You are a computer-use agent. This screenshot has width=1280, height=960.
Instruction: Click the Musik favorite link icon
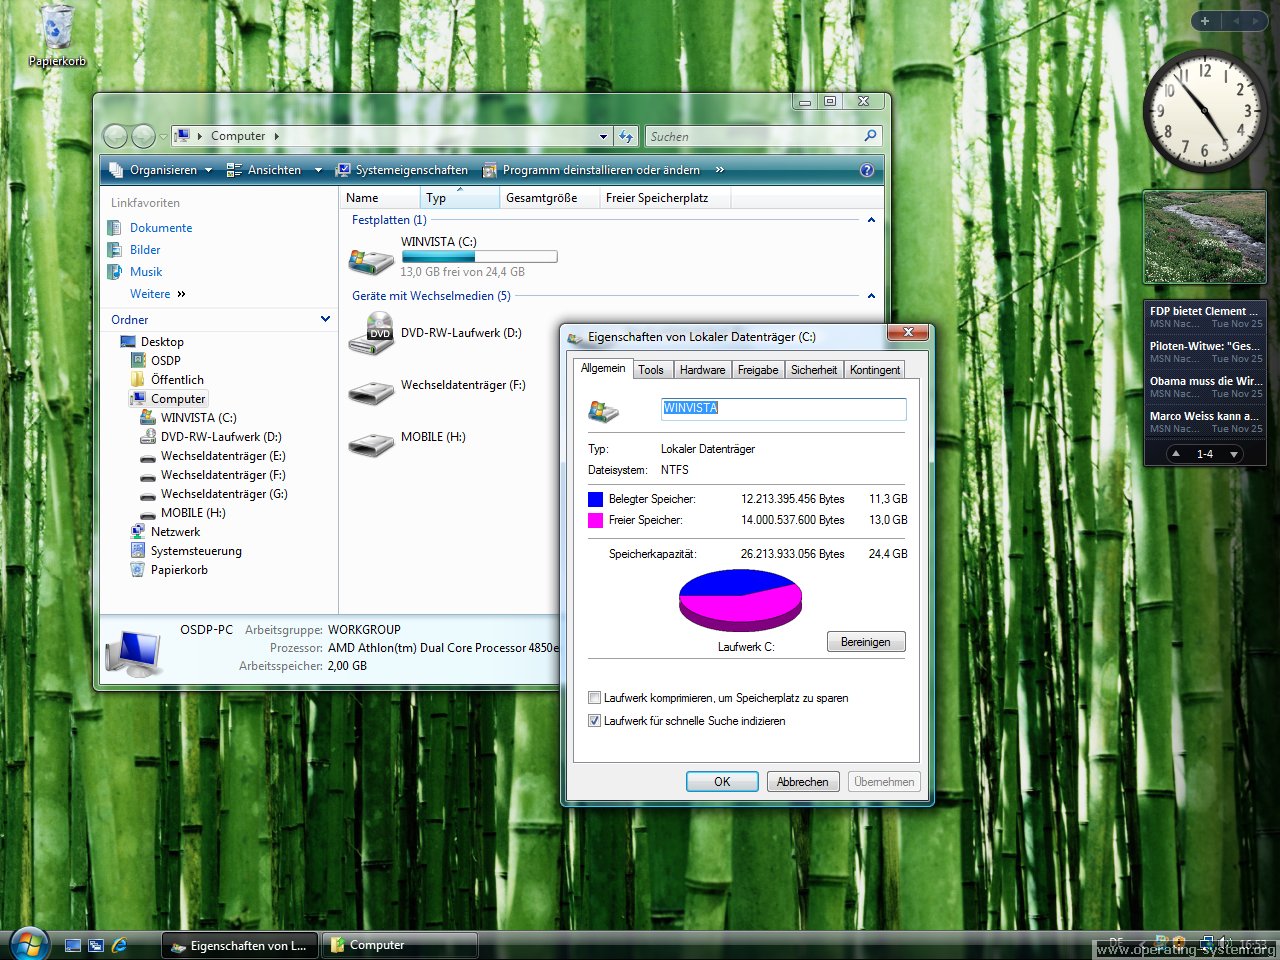click(115, 272)
